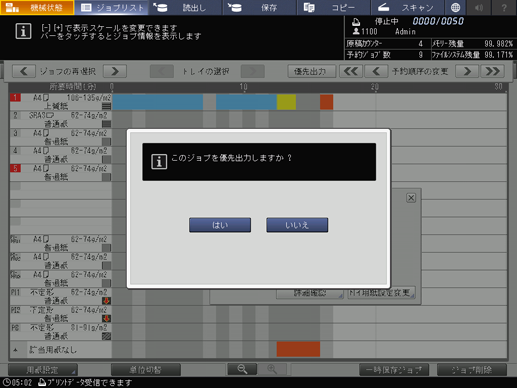
Task: Click the 単位切替 button
Action: (146, 370)
